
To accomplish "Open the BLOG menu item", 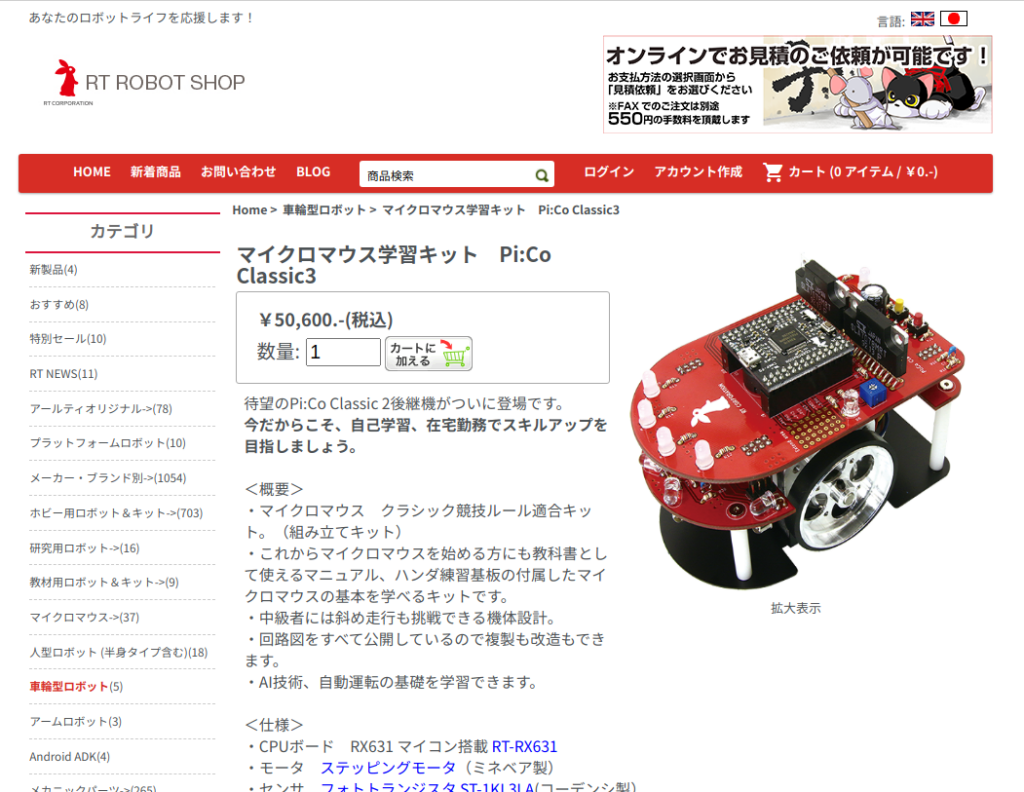I will click(313, 172).
